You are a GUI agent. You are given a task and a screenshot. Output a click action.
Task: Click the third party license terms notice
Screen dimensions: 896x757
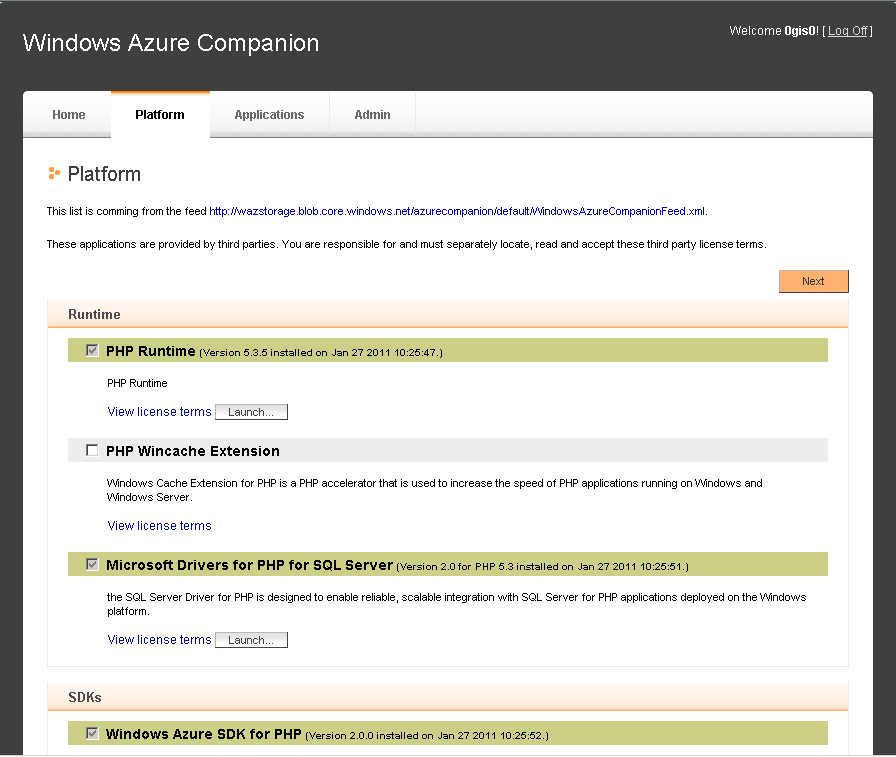pyautogui.click(x=406, y=245)
